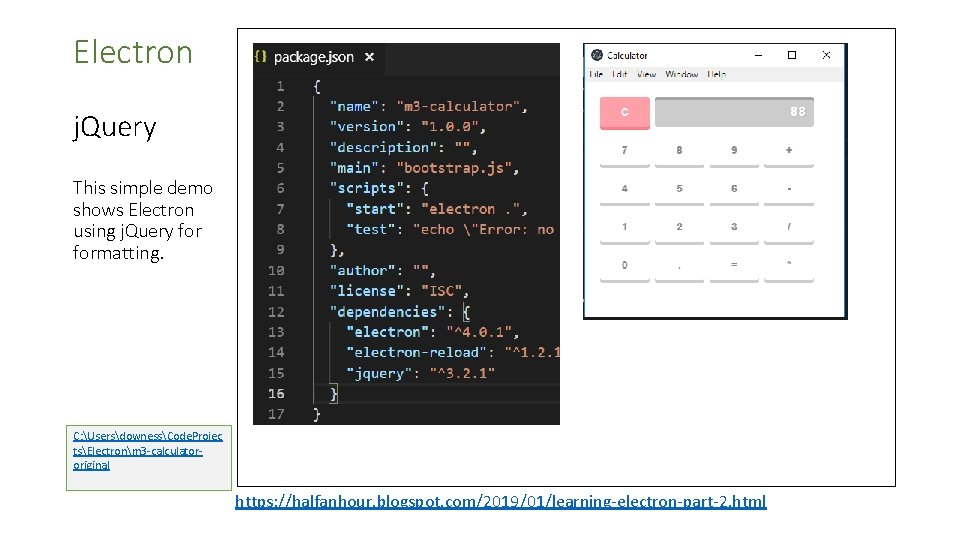Click the "electron ." start script value
960x540 pixels.
pos(470,209)
